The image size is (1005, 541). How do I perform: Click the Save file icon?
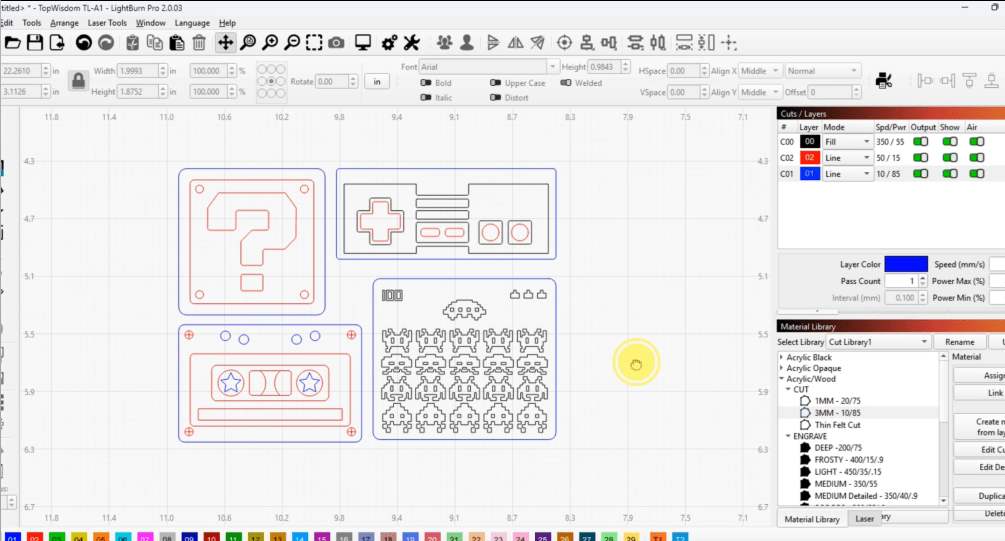click(35, 42)
